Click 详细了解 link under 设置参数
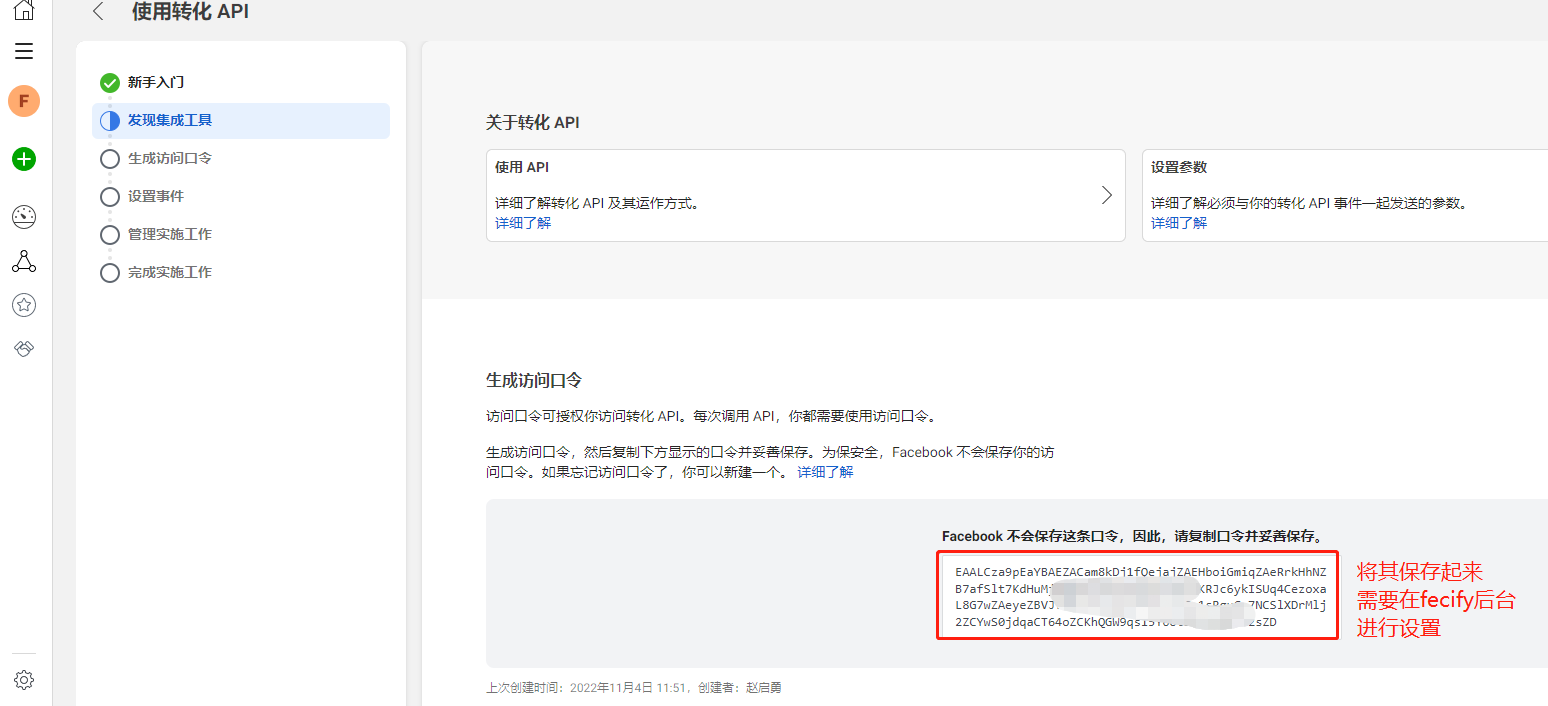Viewport: 1548px width, 706px height. click(x=1179, y=223)
